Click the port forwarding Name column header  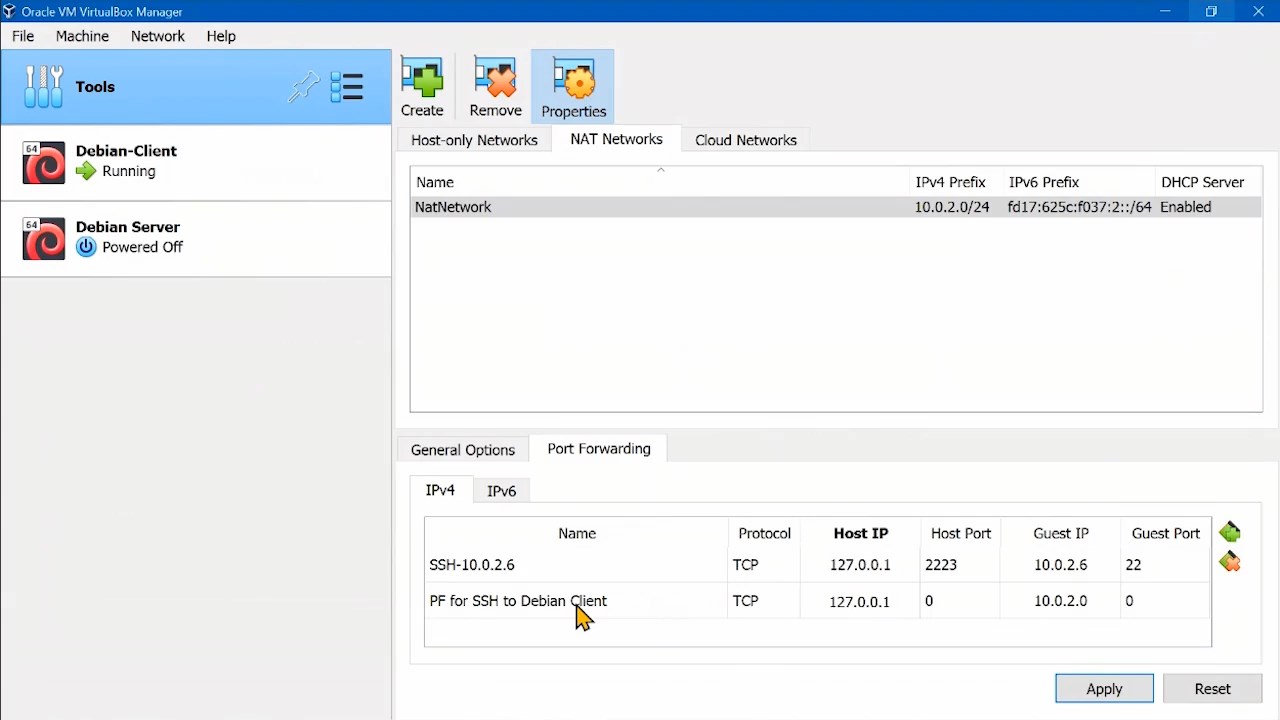pos(577,533)
